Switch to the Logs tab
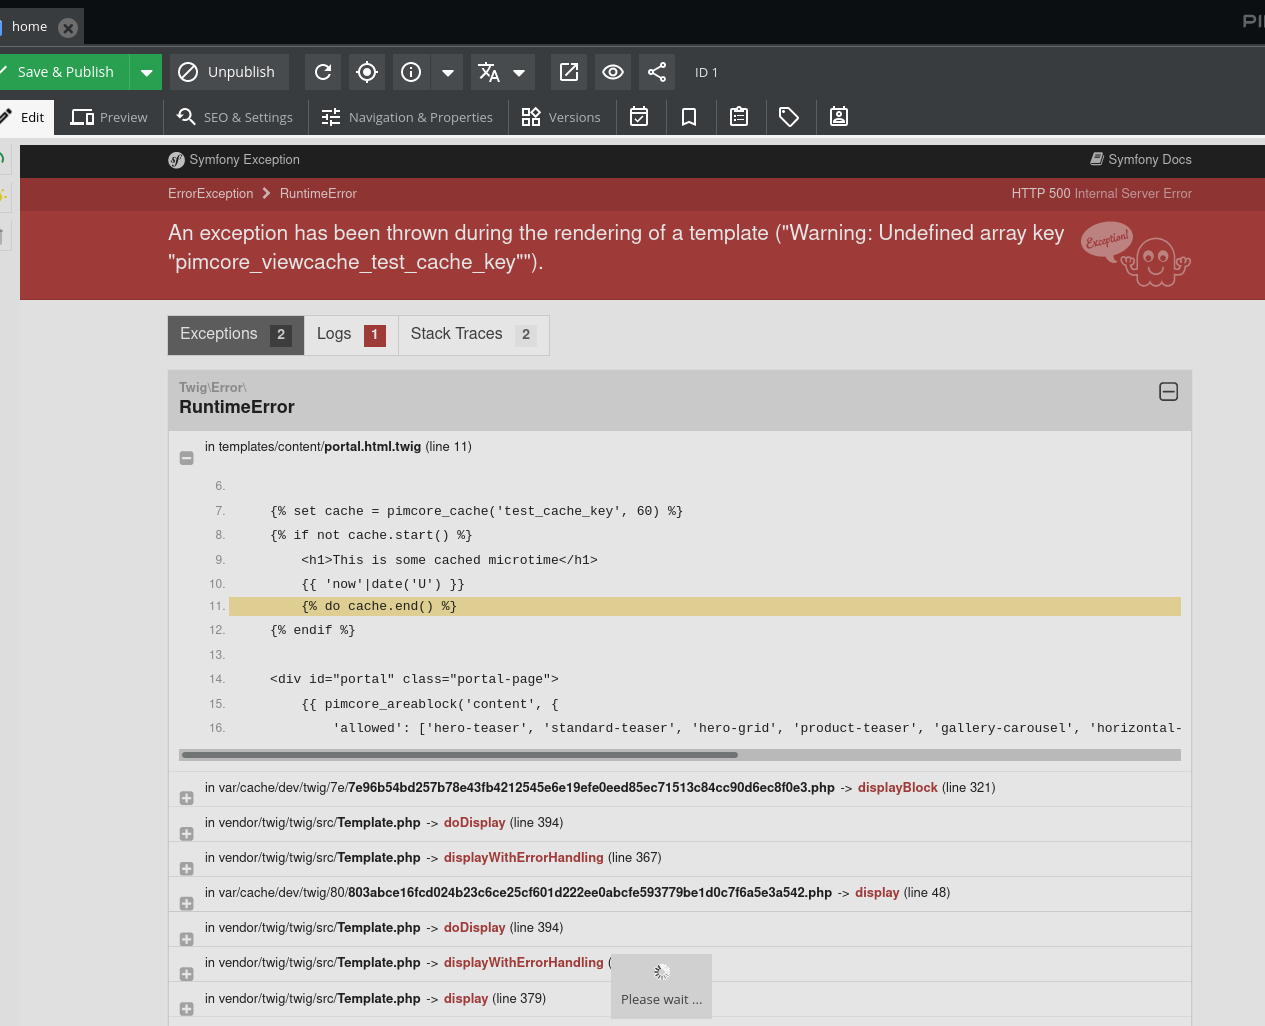The image size is (1265, 1026). [334, 335]
